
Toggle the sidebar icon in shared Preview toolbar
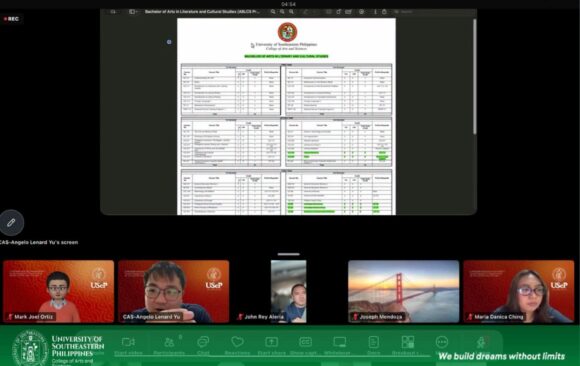132,12
